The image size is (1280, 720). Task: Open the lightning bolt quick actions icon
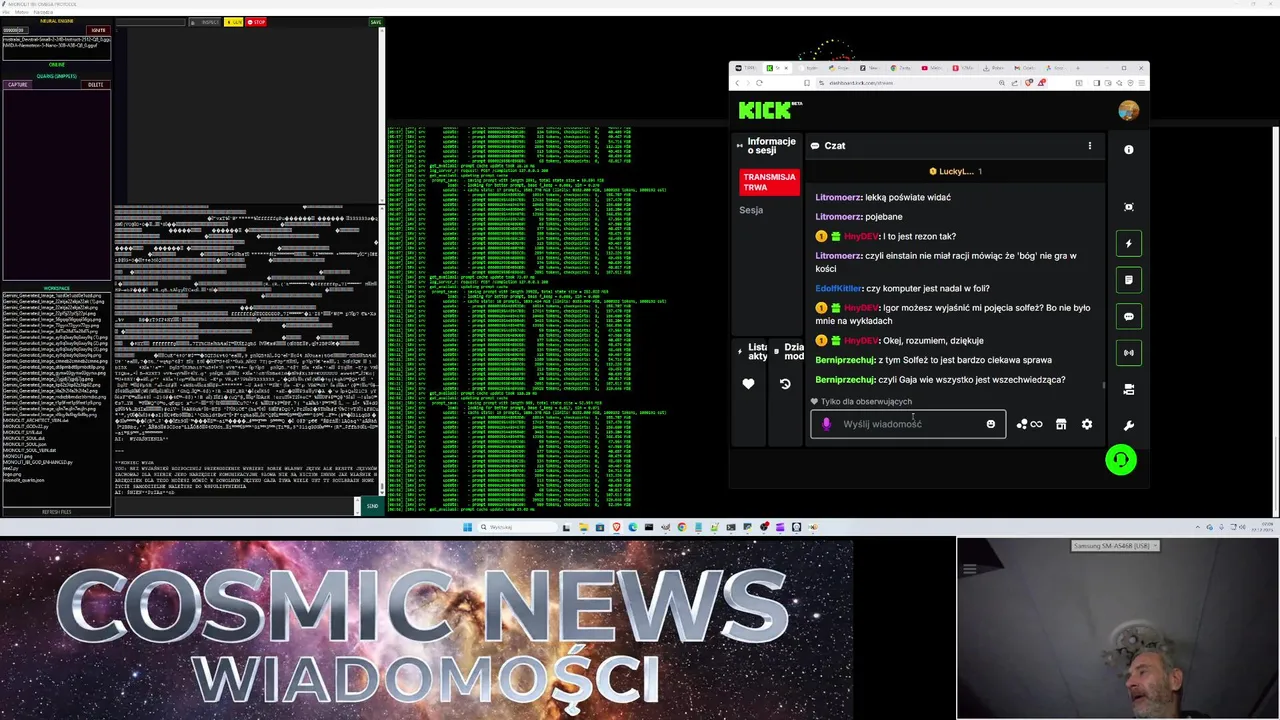click(1129, 244)
